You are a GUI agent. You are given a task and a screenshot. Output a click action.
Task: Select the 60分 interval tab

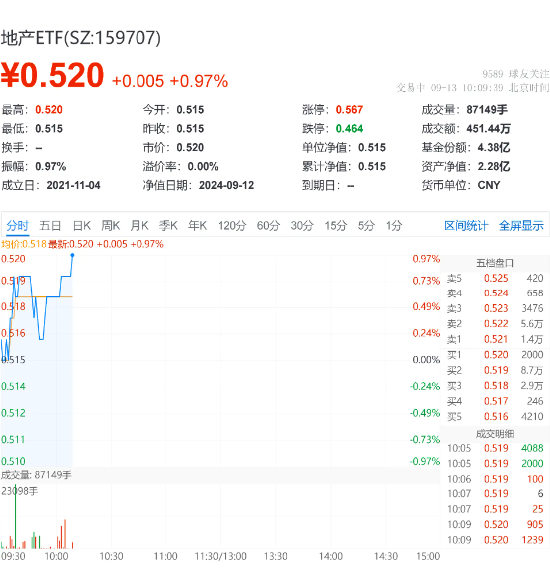pyautogui.click(x=268, y=225)
